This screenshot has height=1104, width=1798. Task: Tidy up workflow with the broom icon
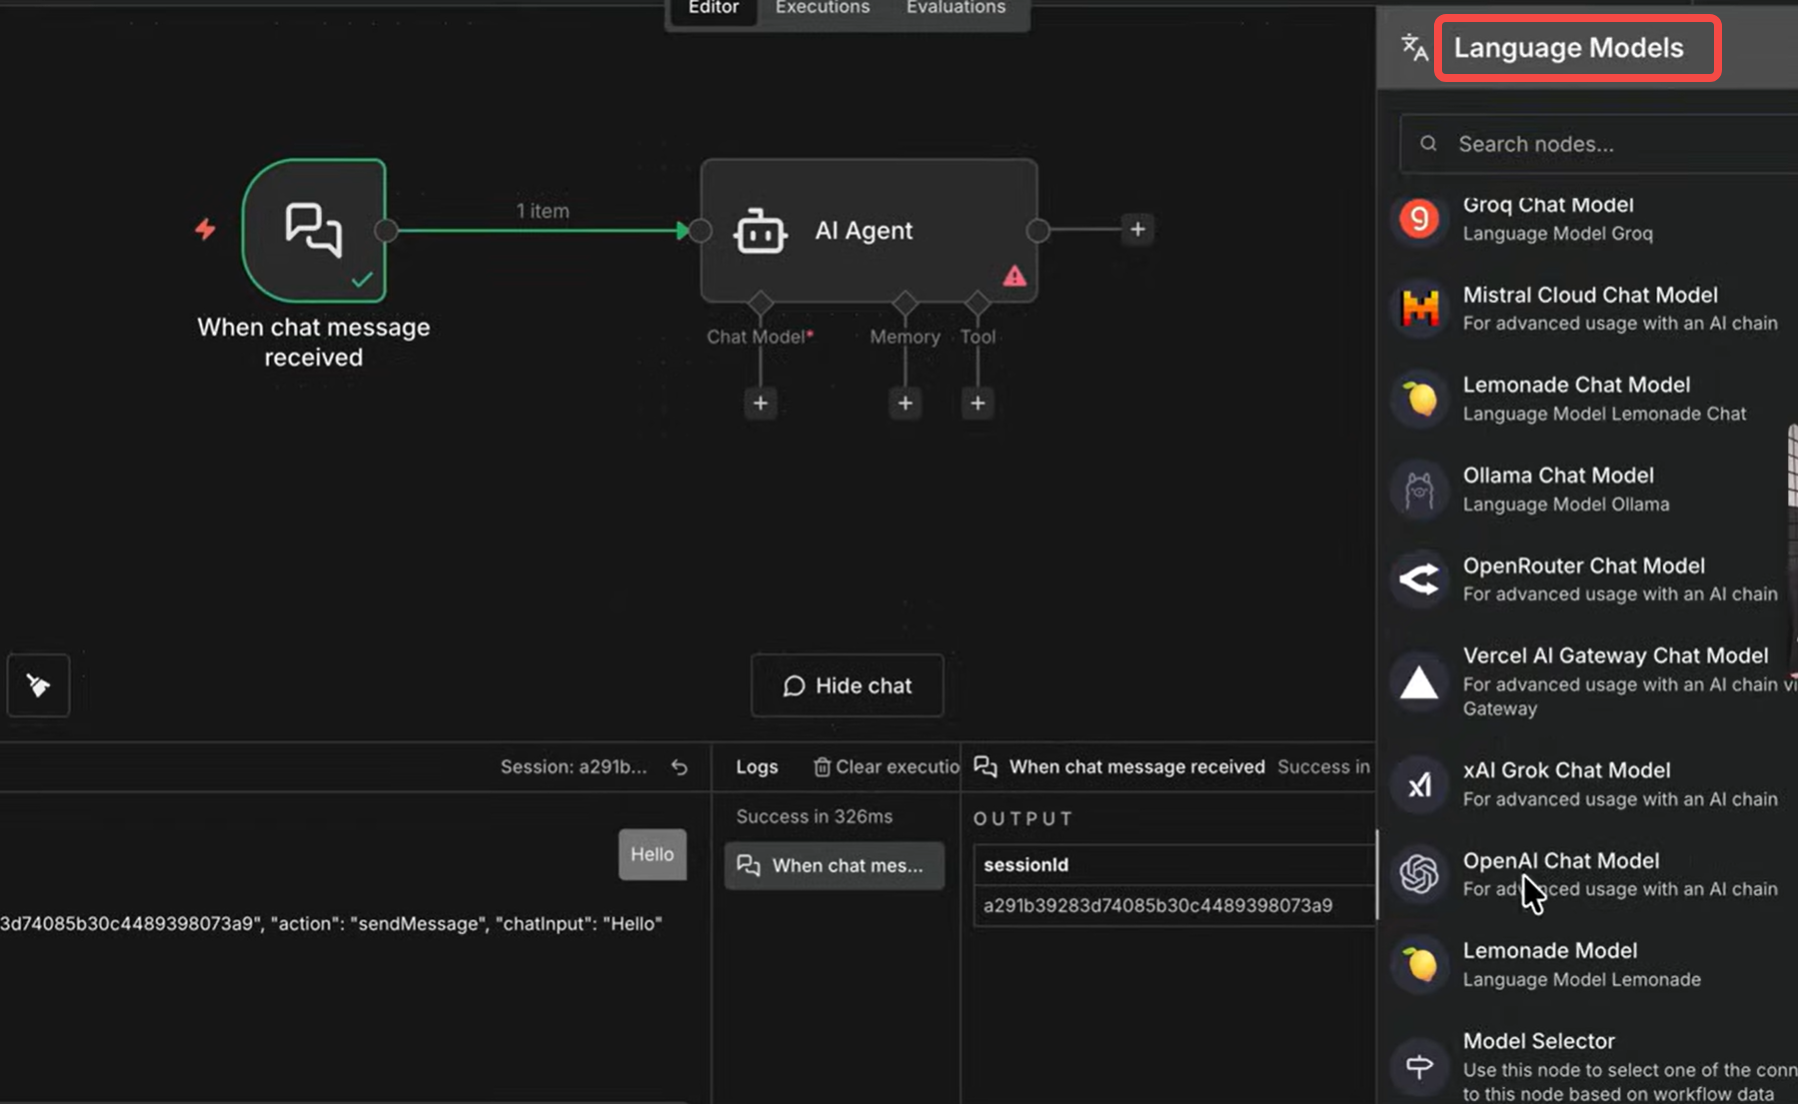click(x=38, y=685)
